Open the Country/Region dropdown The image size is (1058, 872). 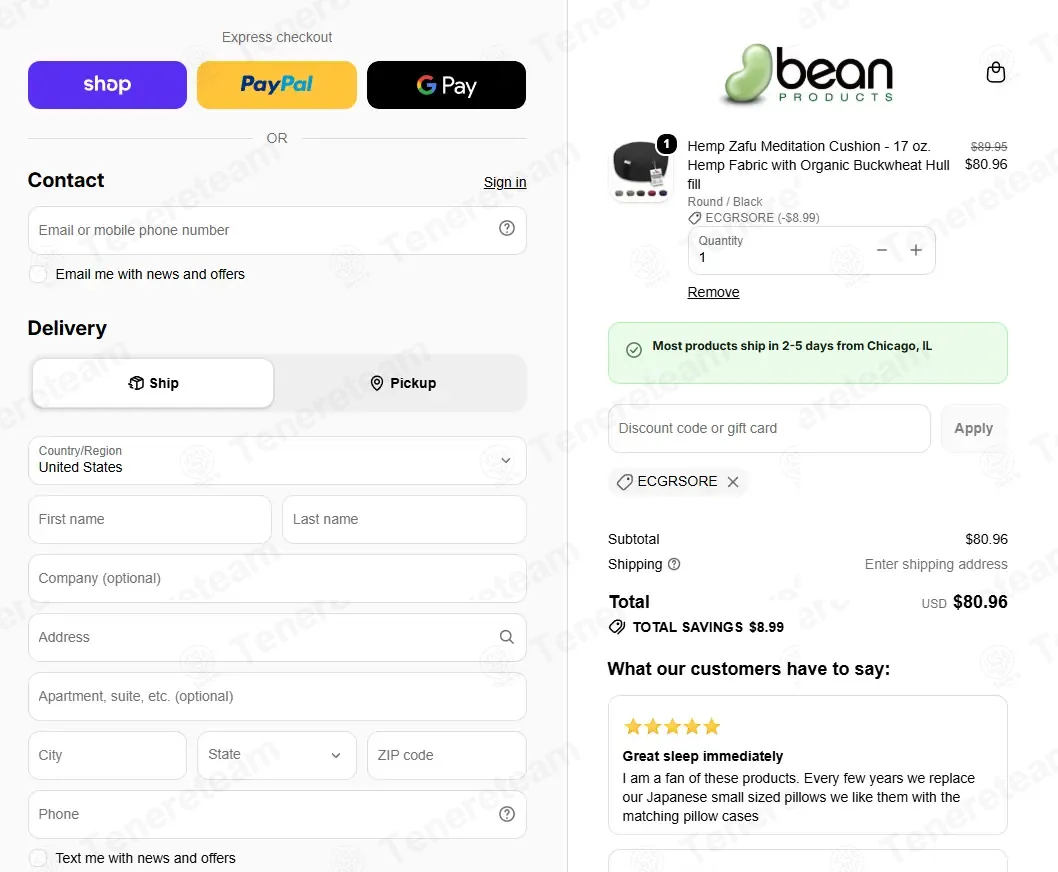(x=277, y=460)
